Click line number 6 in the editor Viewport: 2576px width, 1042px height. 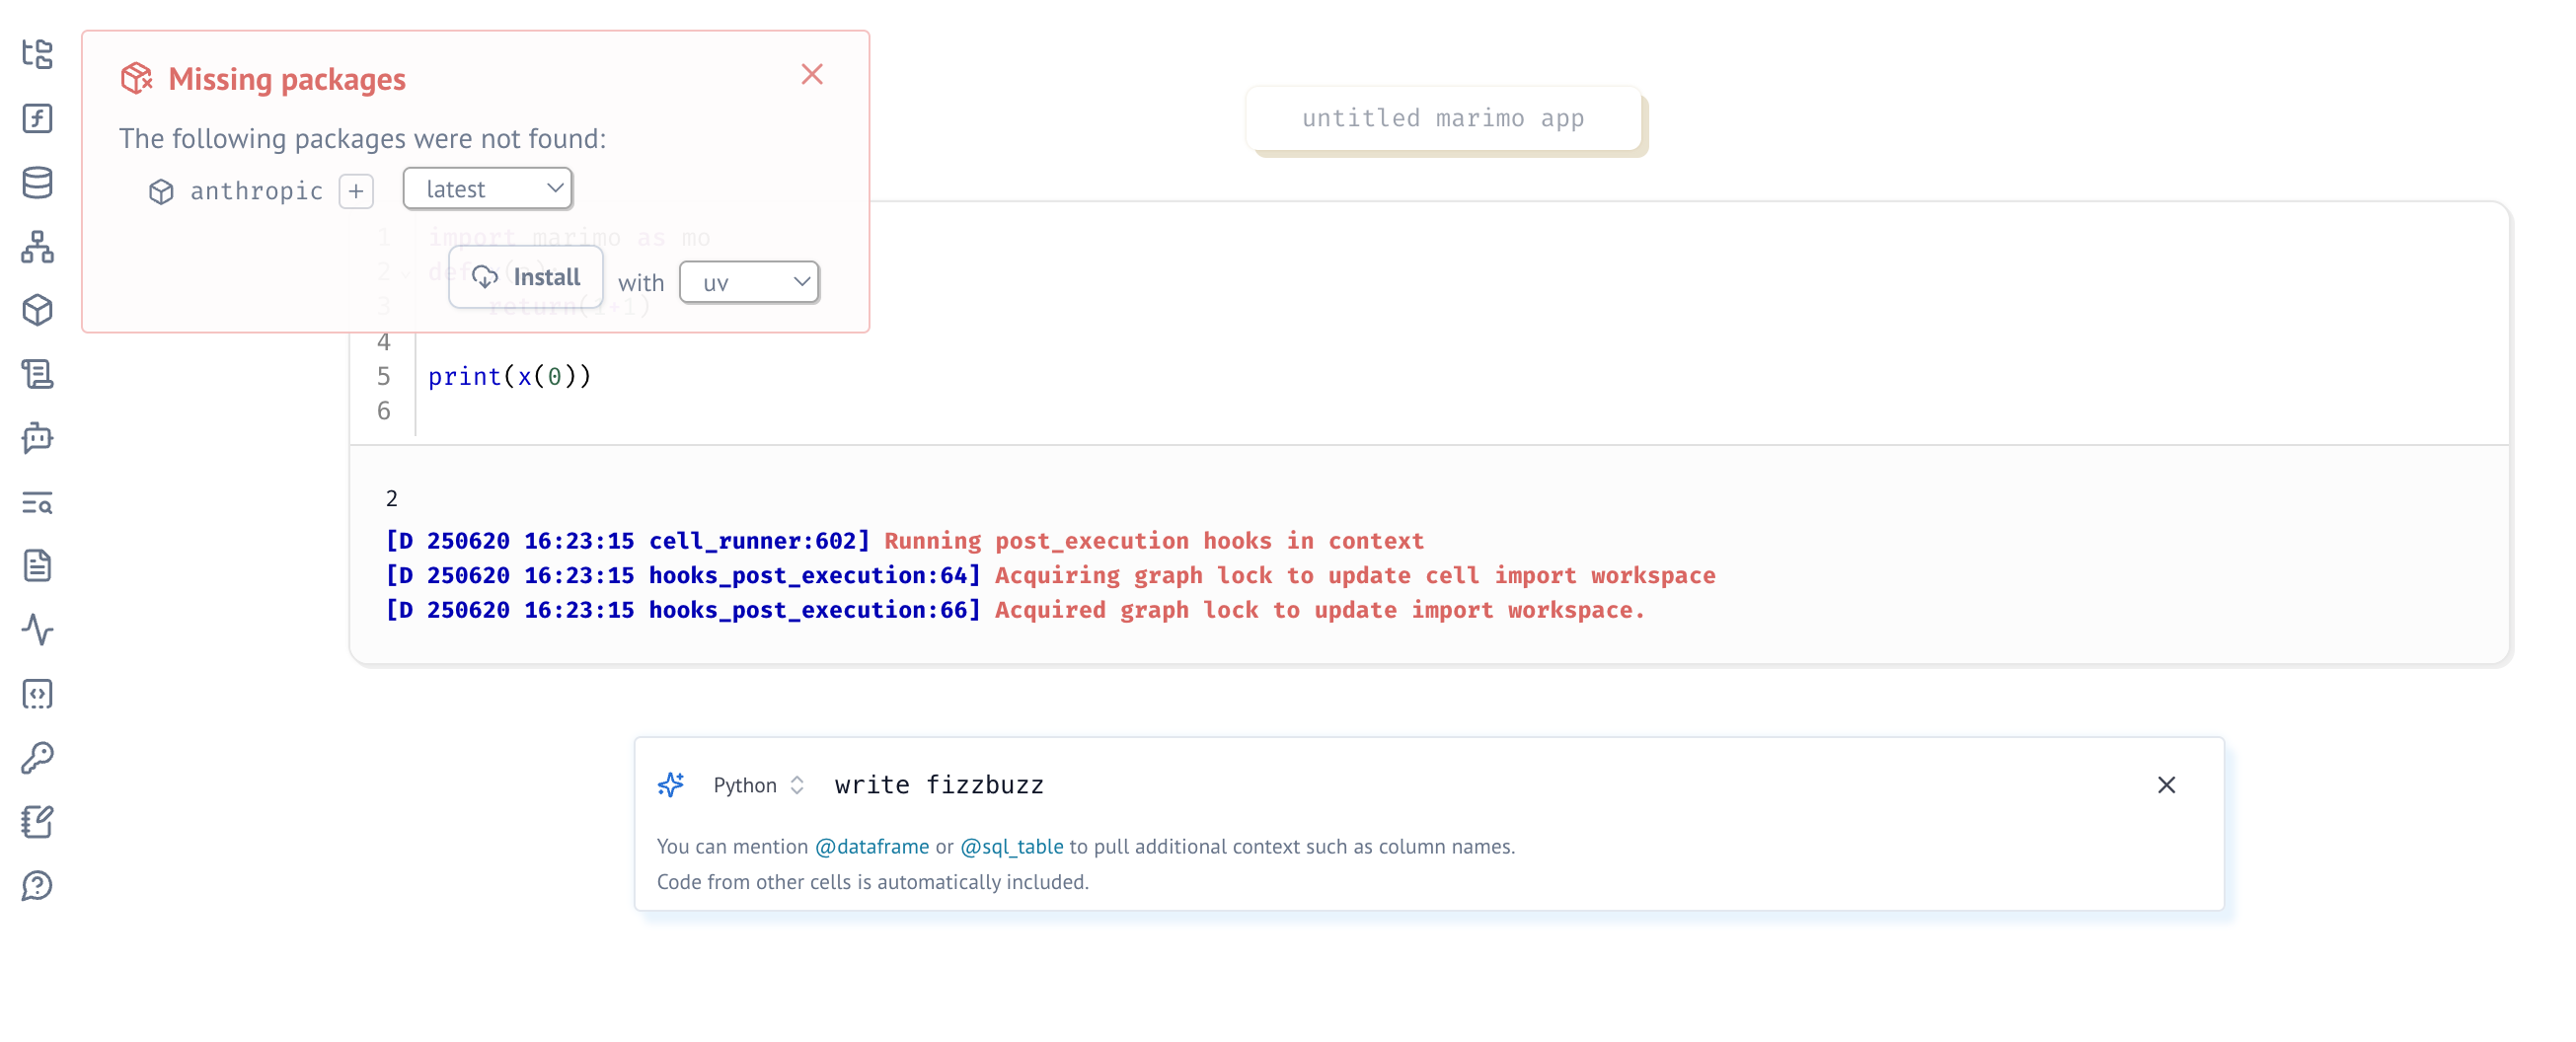[x=384, y=411]
